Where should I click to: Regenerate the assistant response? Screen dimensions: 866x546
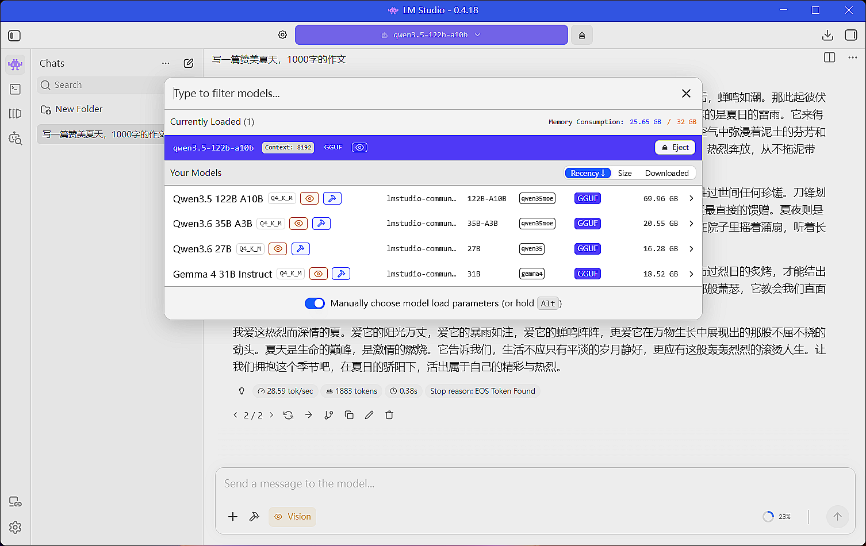tap(288, 415)
